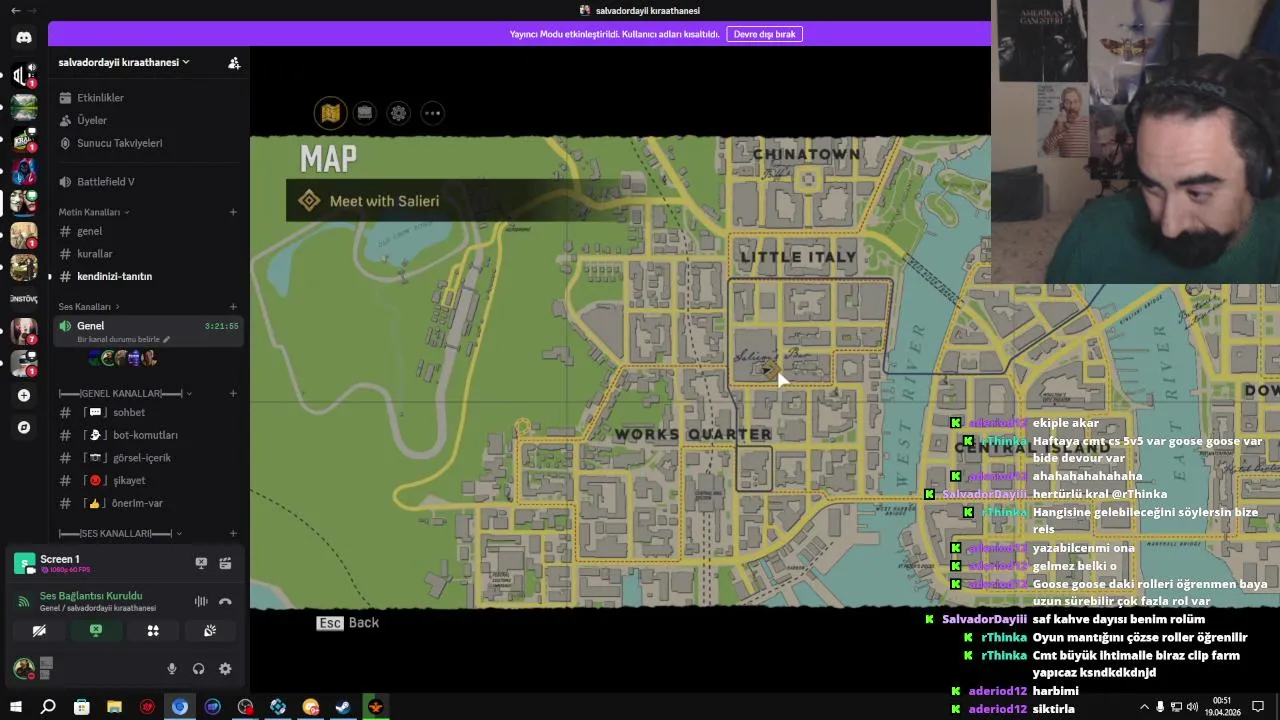
Task: Stop streaming with the Screen 1 stop icon
Action: tap(201, 563)
